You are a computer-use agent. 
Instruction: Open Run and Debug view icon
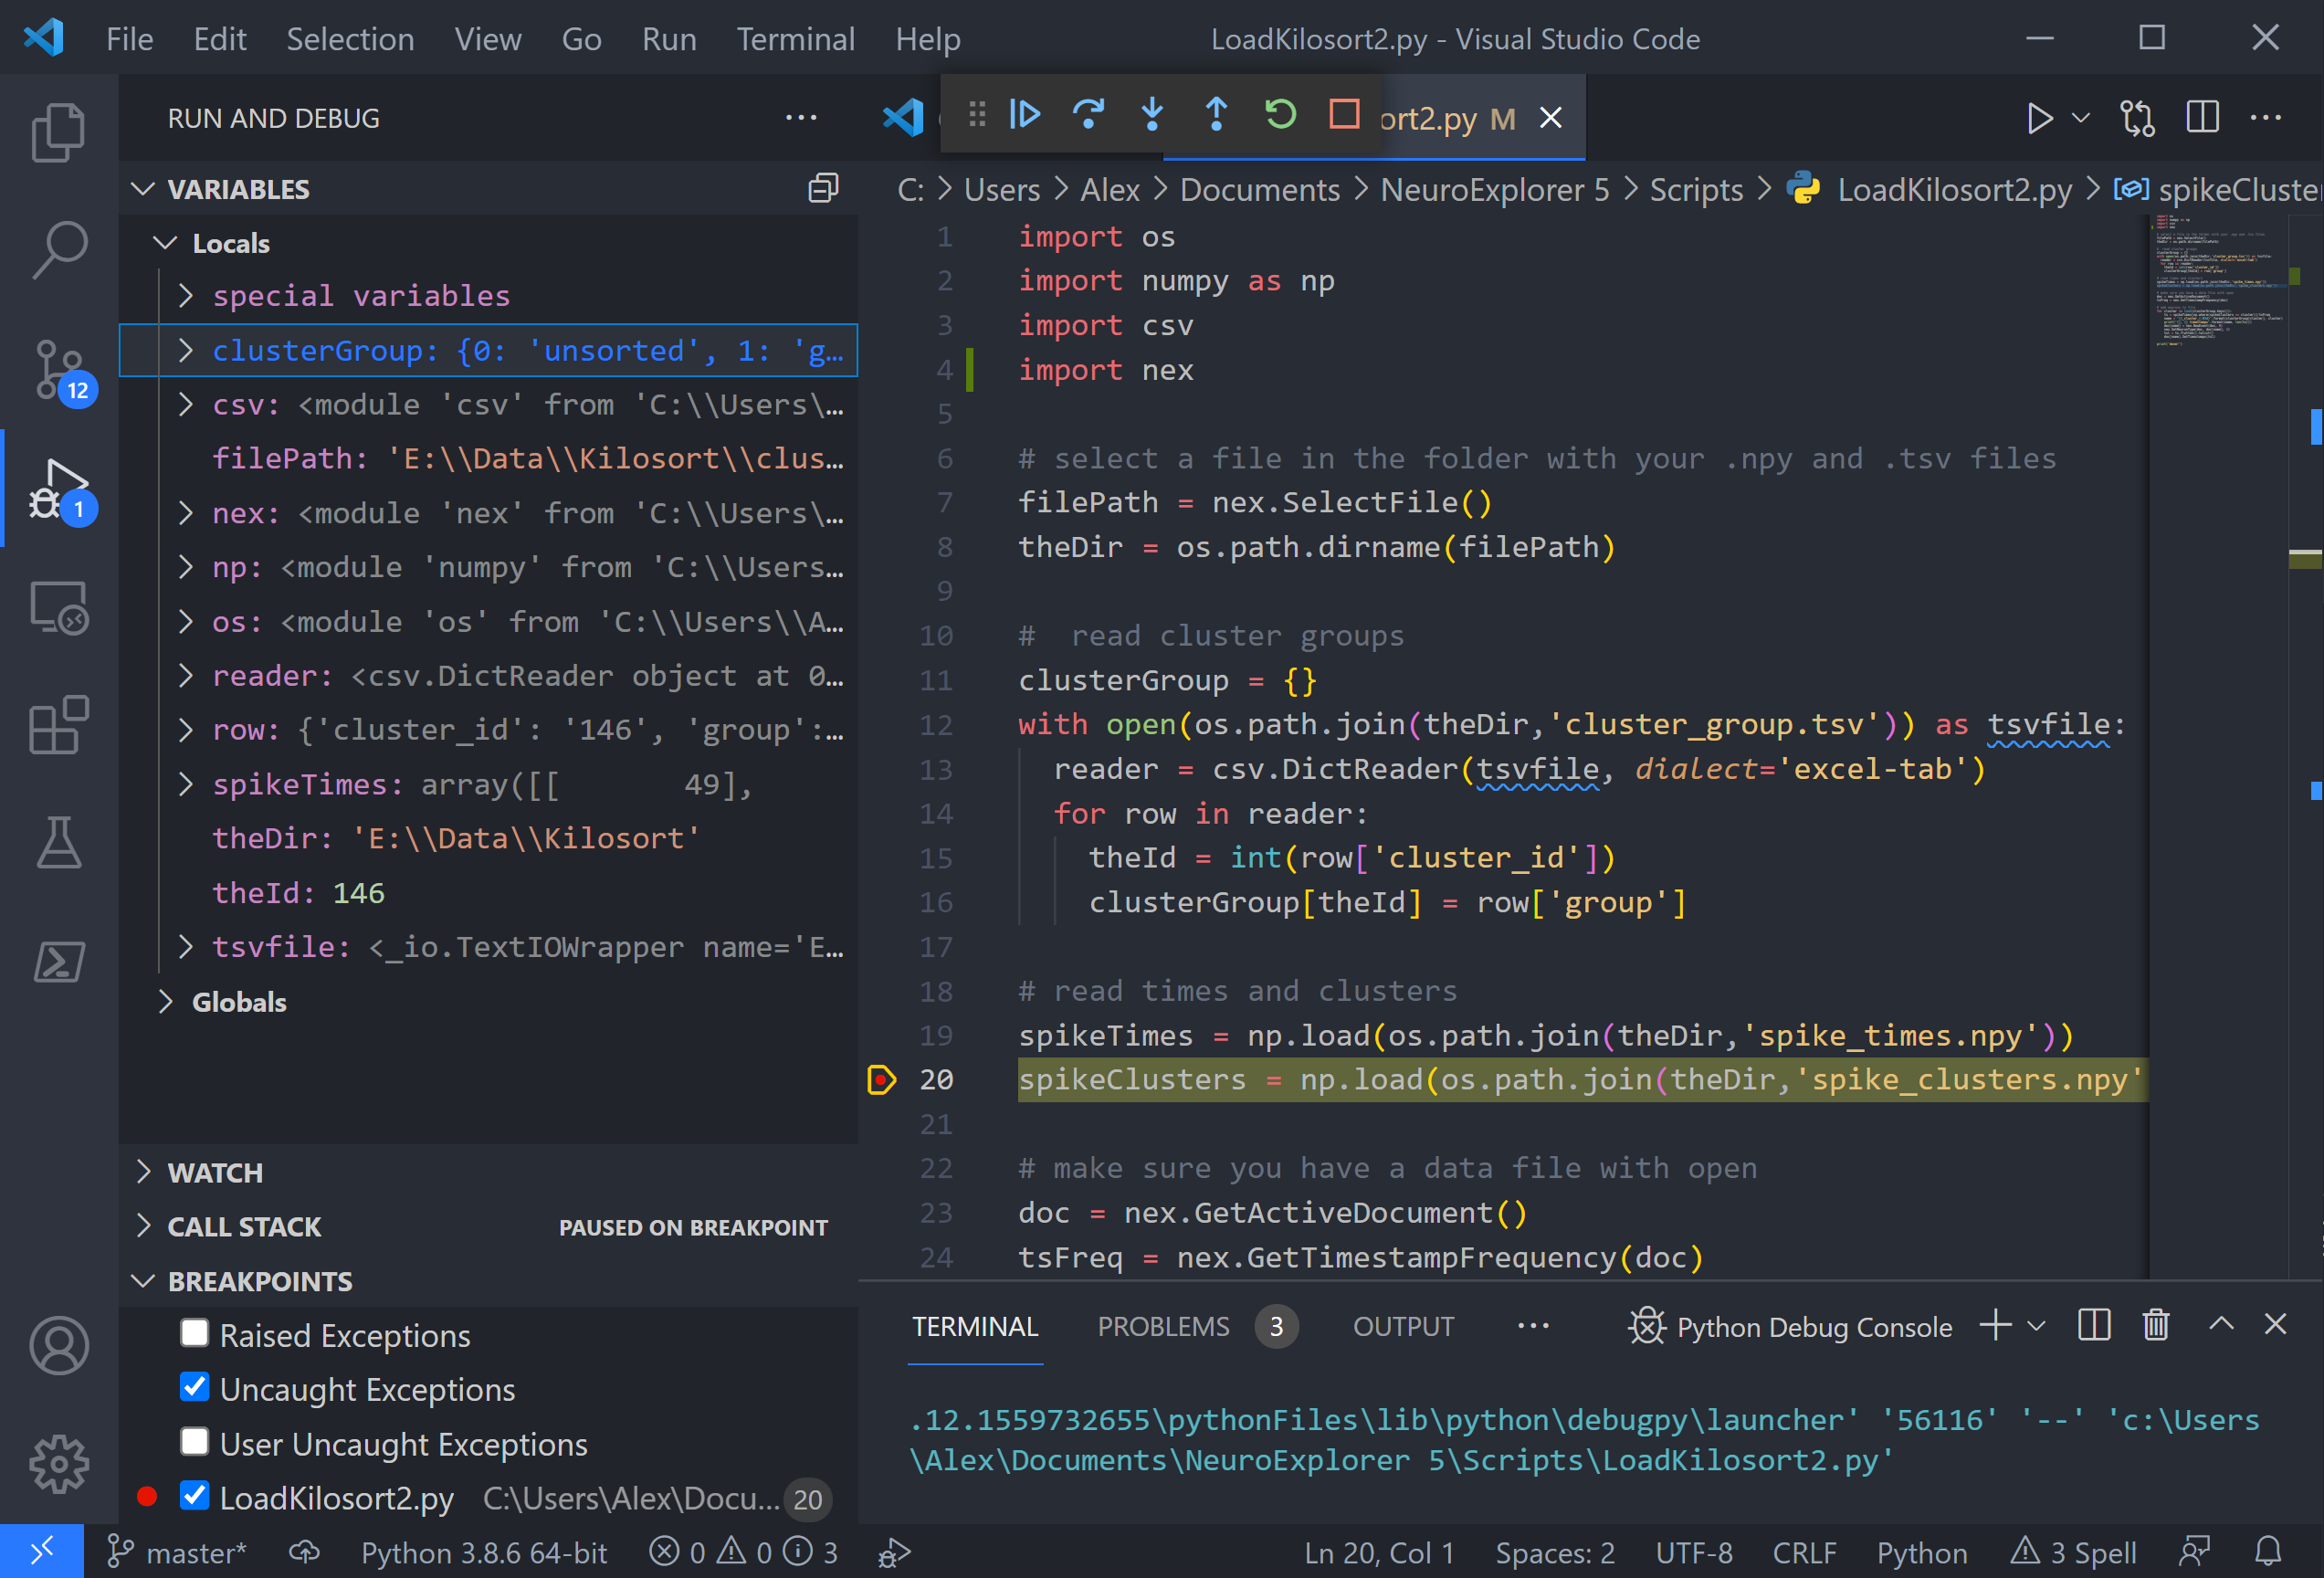point(62,490)
